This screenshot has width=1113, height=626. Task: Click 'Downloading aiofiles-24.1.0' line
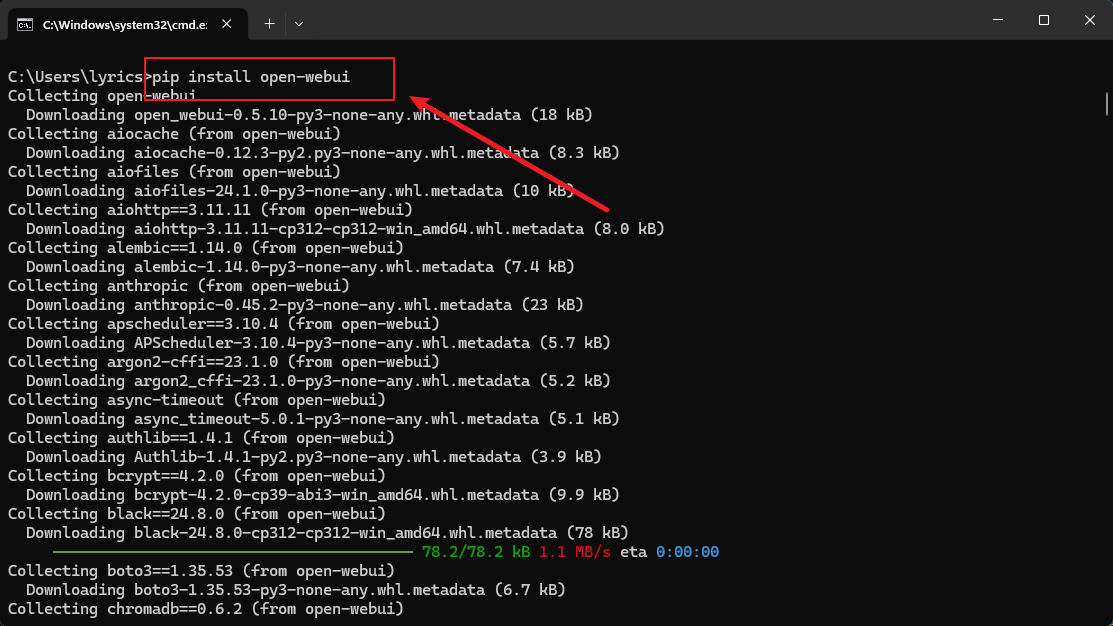point(300,191)
